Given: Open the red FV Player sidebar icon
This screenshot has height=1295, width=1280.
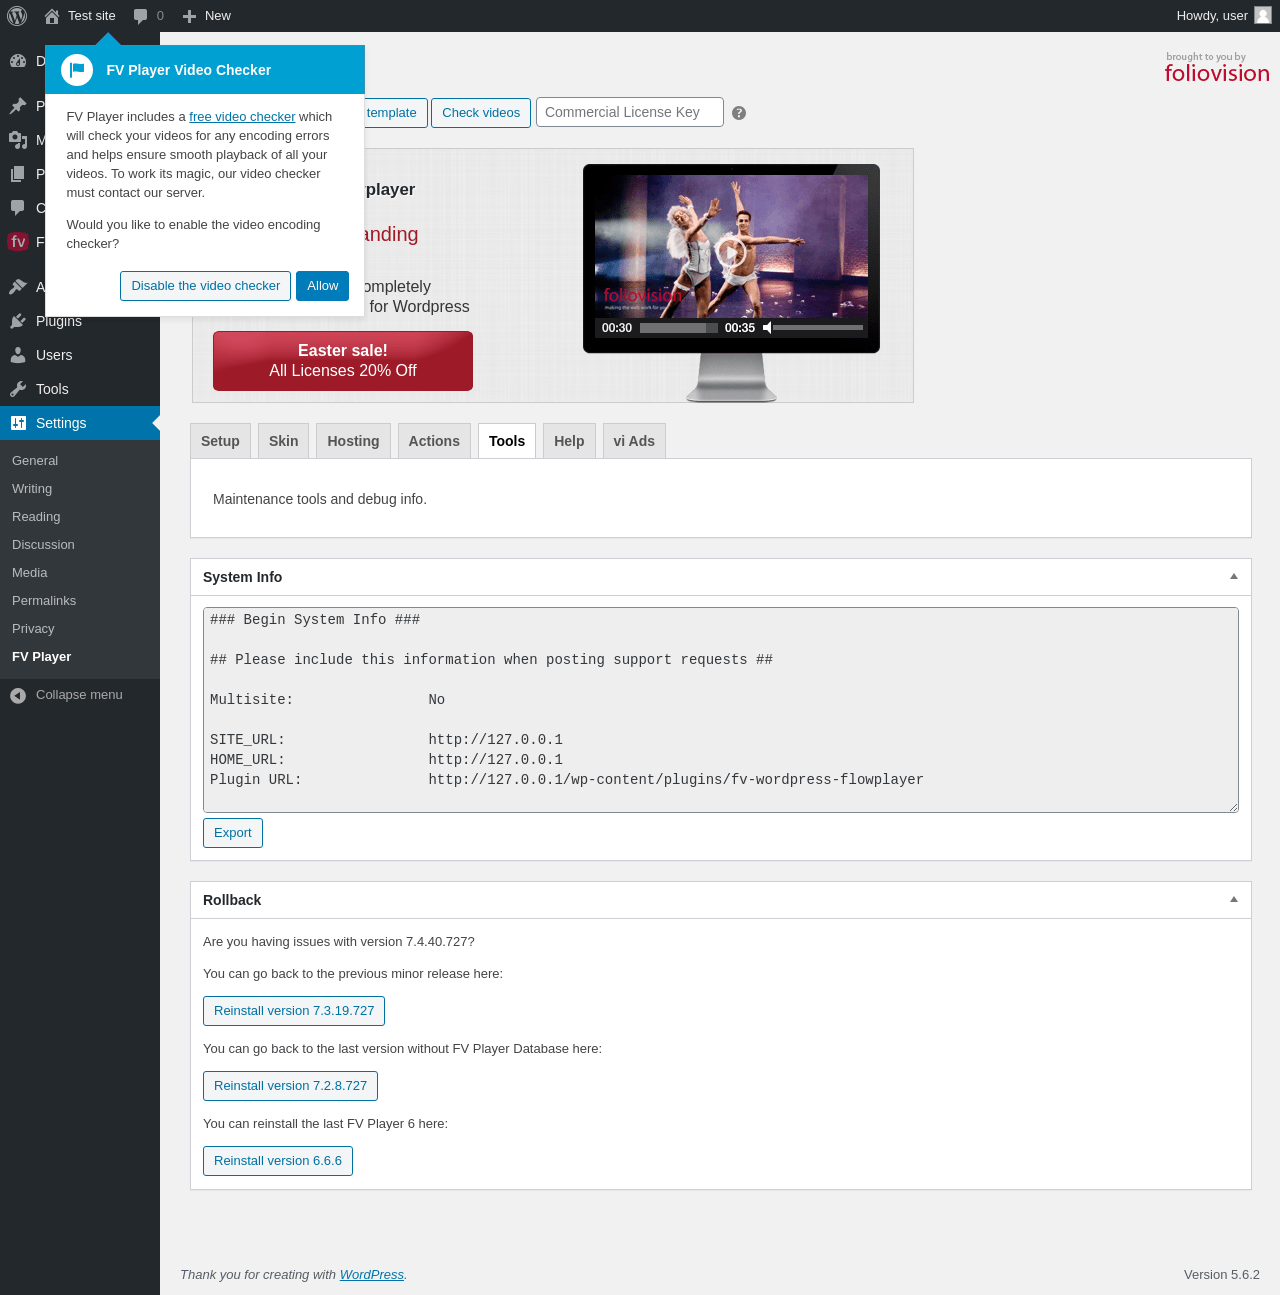Looking at the screenshot, I should point(18,242).
